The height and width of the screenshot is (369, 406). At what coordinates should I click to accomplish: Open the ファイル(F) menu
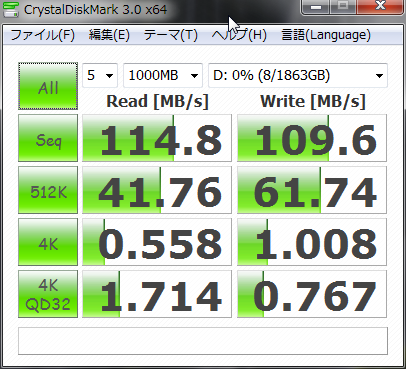pyautogui.click(x=43, y=35)
